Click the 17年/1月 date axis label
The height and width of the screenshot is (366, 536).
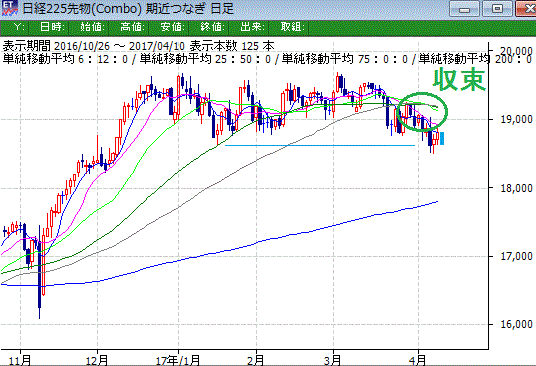coord(178,360)
